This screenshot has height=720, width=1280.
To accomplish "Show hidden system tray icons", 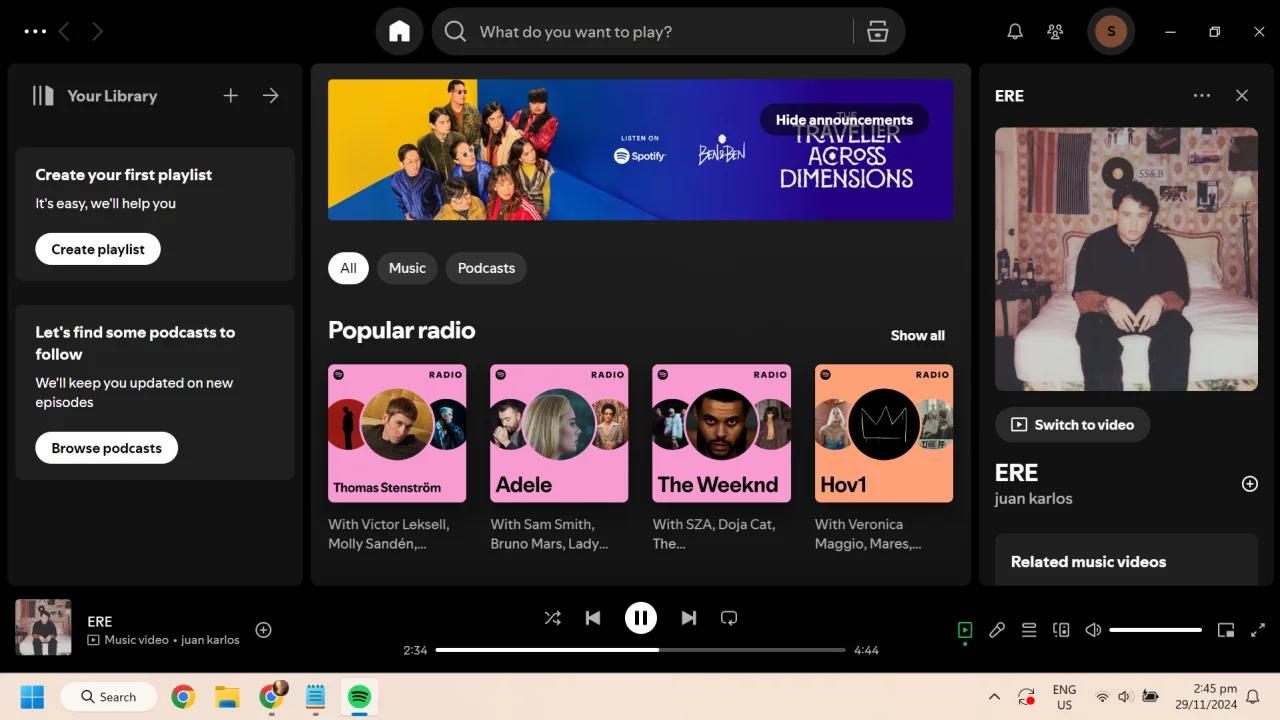I will click(994, 697).
